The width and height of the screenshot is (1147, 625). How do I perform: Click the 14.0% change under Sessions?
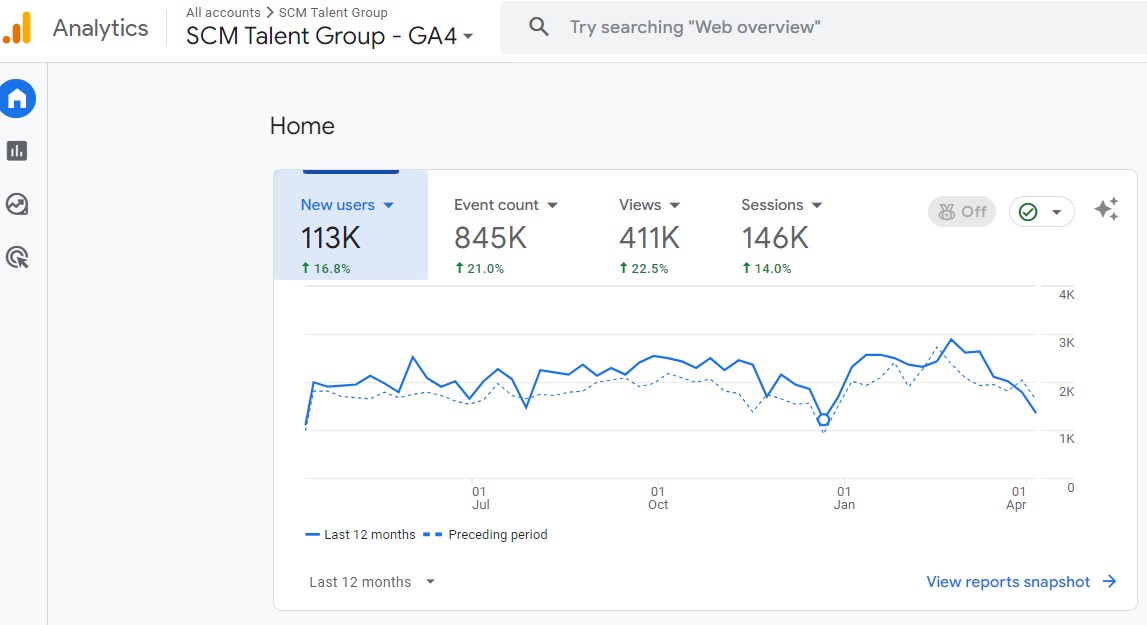[767, 269]
